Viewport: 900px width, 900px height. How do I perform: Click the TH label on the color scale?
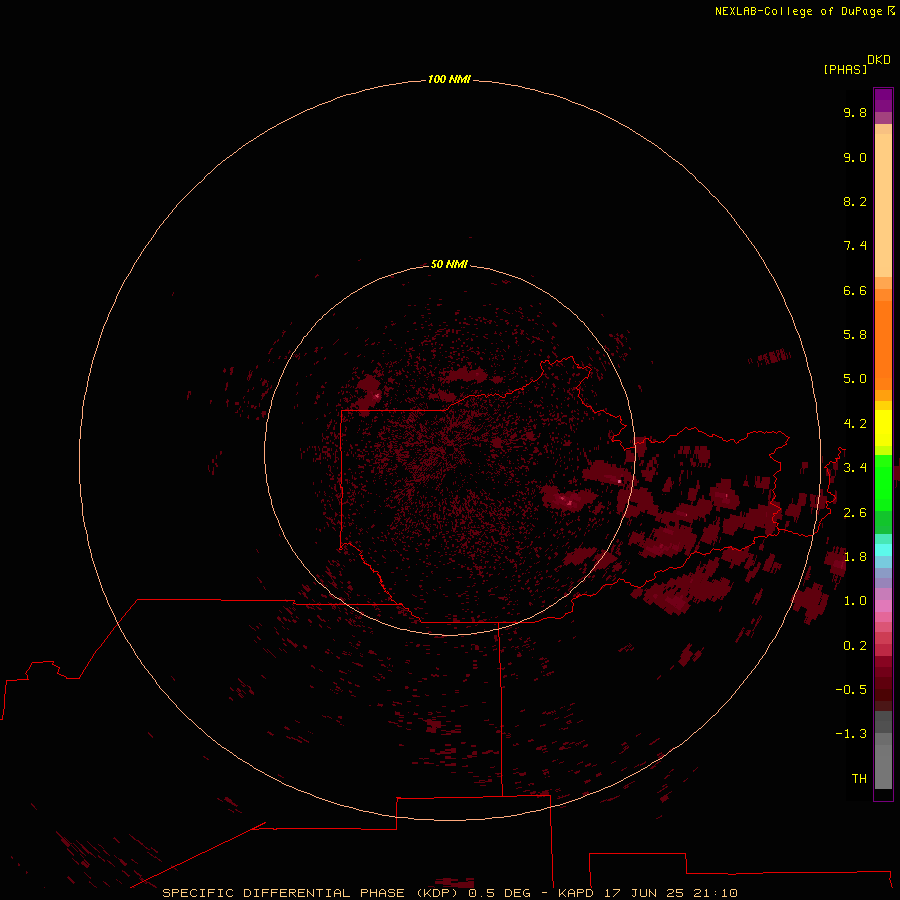(859, 779)
